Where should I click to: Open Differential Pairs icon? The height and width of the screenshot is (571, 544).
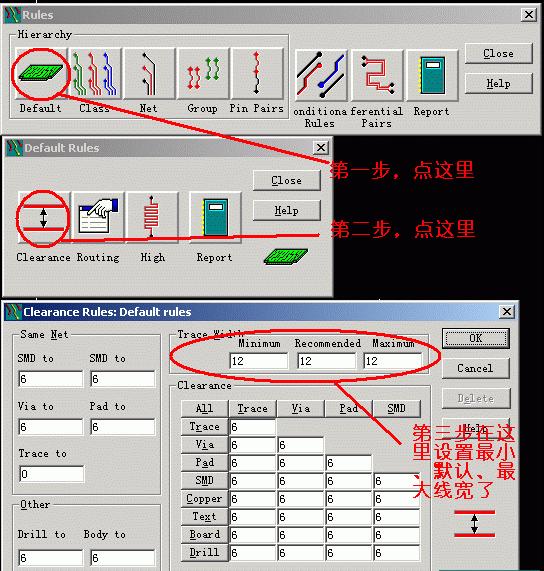(377, 76)
